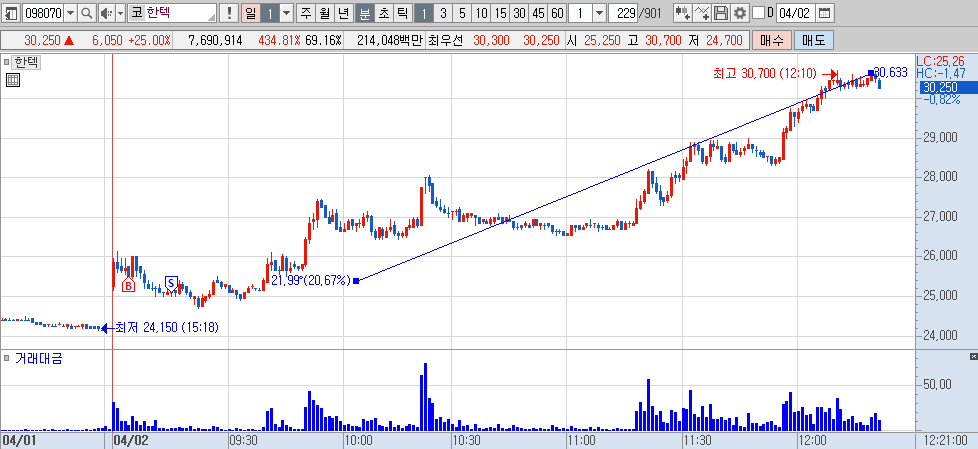Click the stock search magnifier icon

coord(87,12)
